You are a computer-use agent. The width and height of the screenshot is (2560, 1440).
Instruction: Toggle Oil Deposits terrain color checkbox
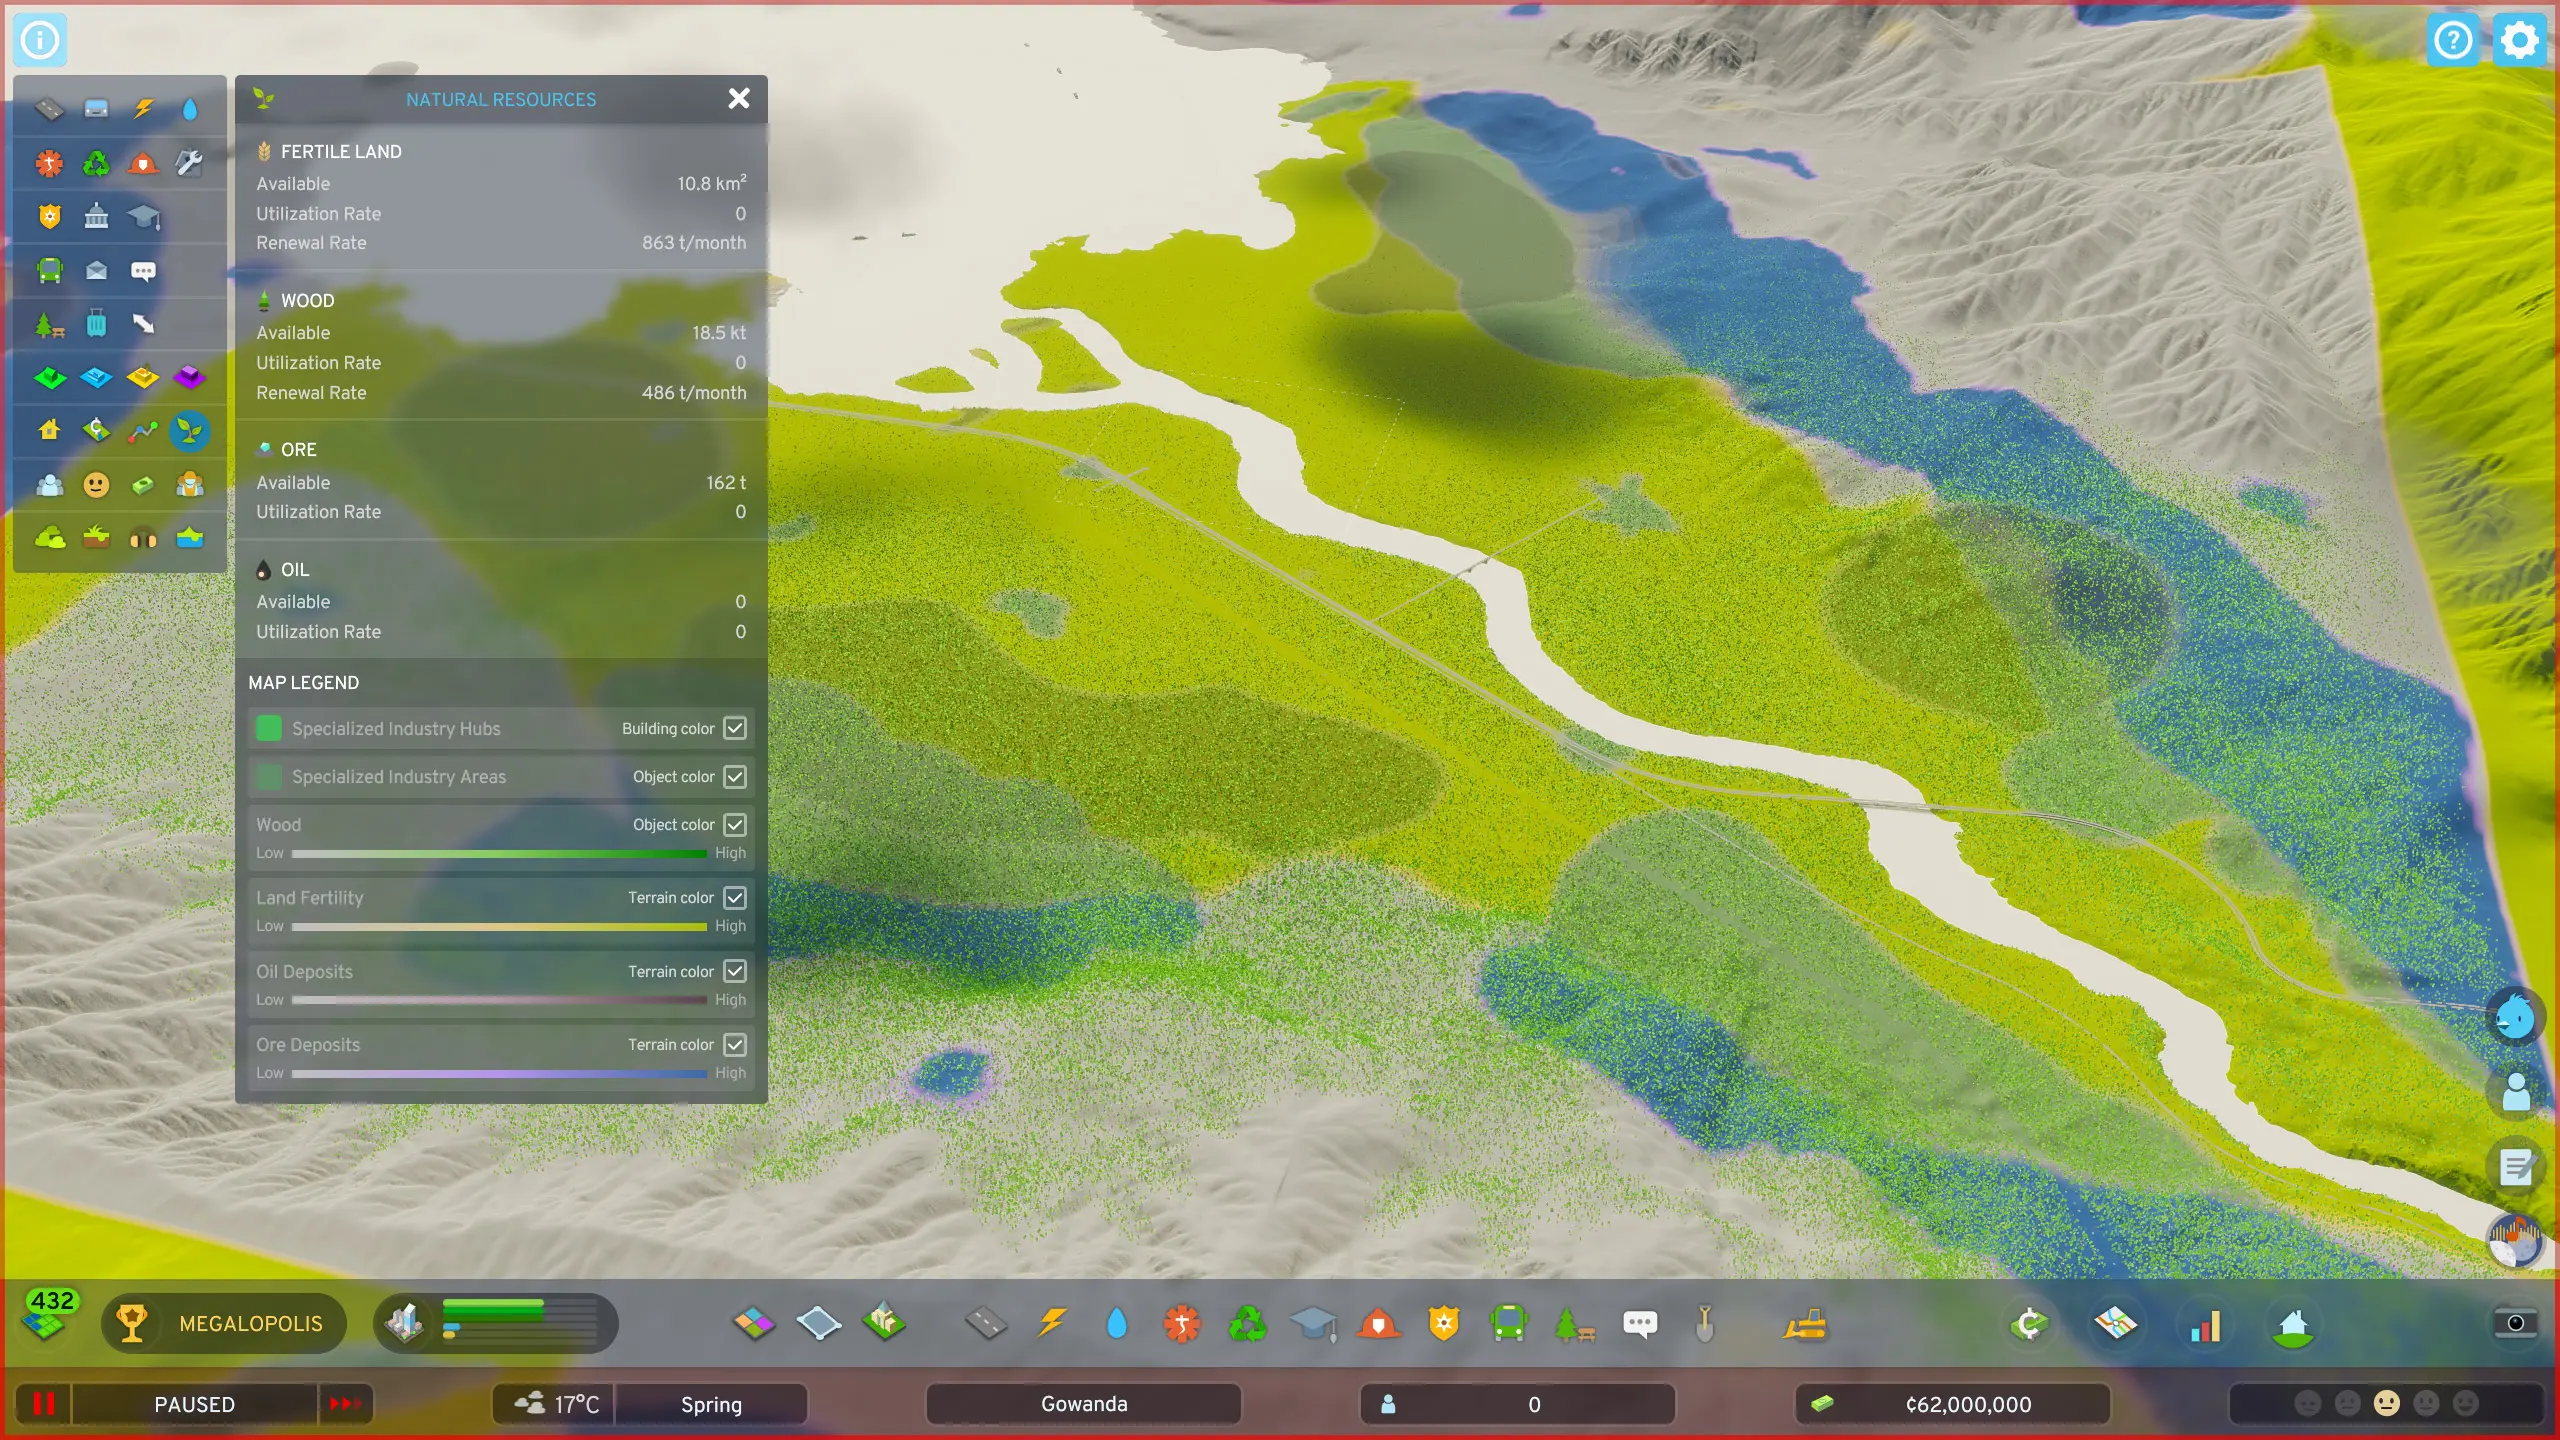[735, 971]
